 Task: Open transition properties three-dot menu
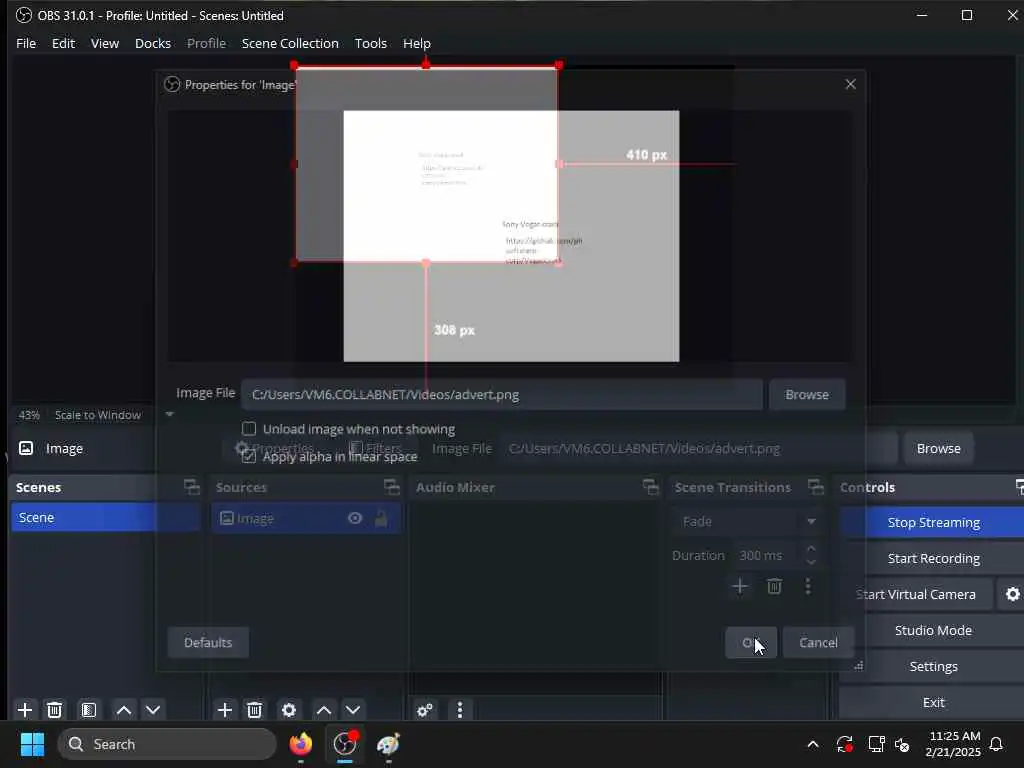[x=808, y=586]
